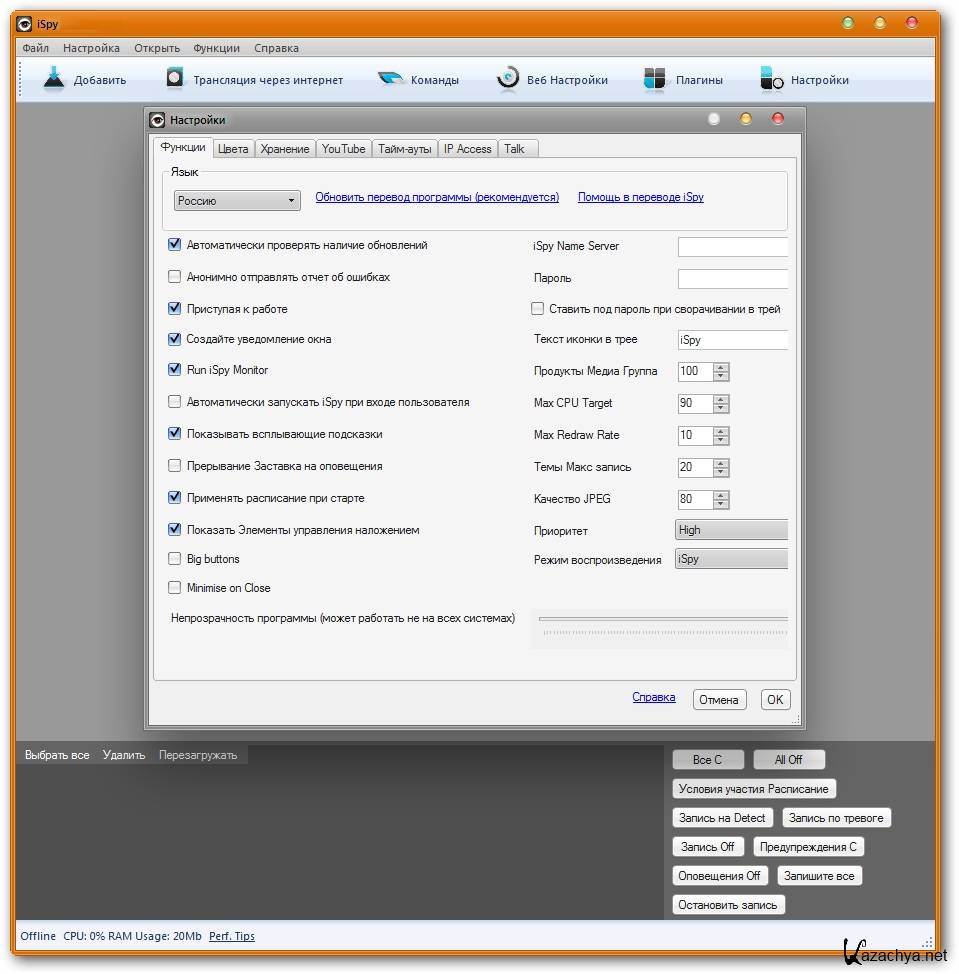Image resolution: width=959 pixels, height=974 pixels.
Task: Open Режим воспроизведения dropdown
Action: pos(731,559)
